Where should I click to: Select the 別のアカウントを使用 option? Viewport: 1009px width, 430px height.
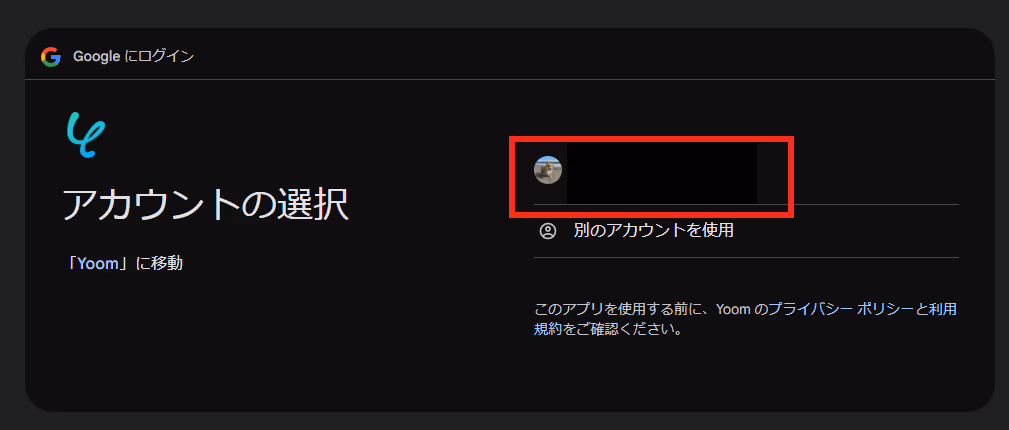(x=746, y=230)
